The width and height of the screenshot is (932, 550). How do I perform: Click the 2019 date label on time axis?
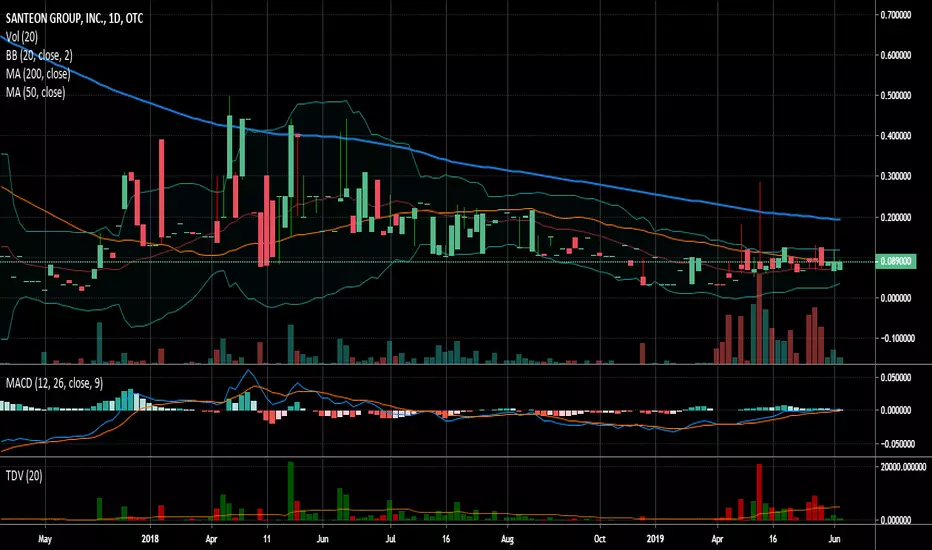pos(656,539)
